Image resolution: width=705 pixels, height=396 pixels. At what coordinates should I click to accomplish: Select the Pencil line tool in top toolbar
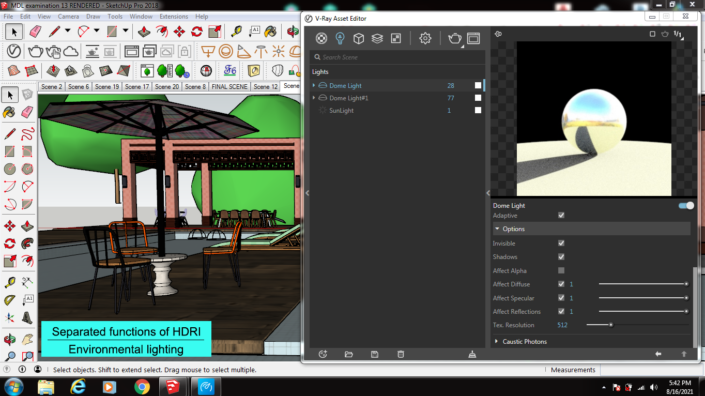[x=54, y=31]
